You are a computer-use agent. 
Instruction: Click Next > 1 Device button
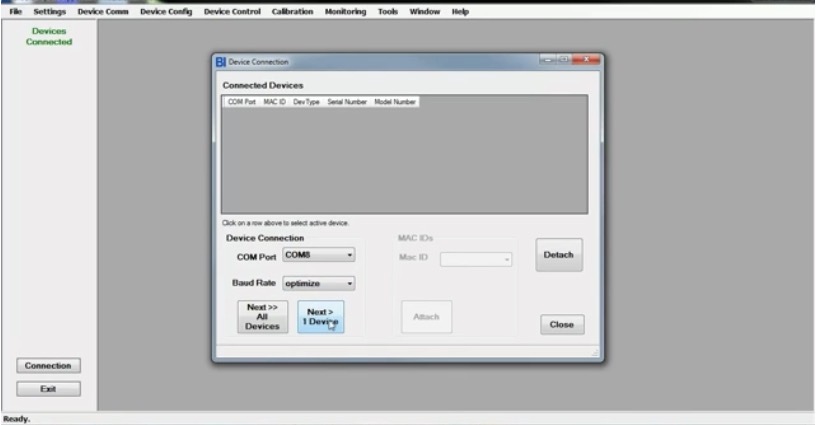point(320,317)
